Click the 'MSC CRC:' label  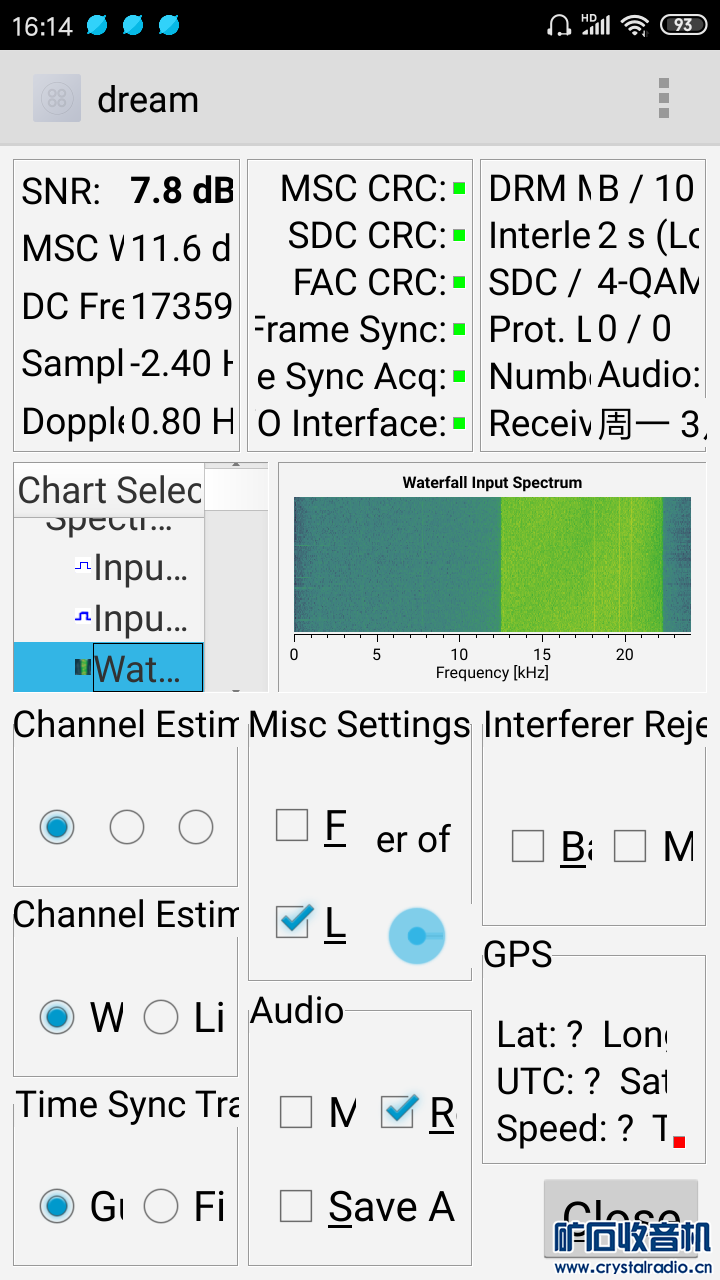(x=363, y=188)
